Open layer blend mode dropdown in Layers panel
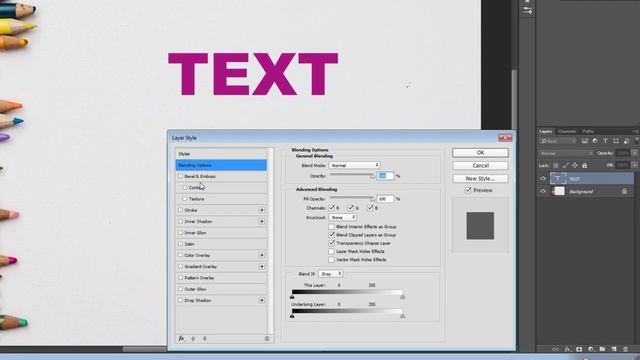 click(x=566, y=153)
